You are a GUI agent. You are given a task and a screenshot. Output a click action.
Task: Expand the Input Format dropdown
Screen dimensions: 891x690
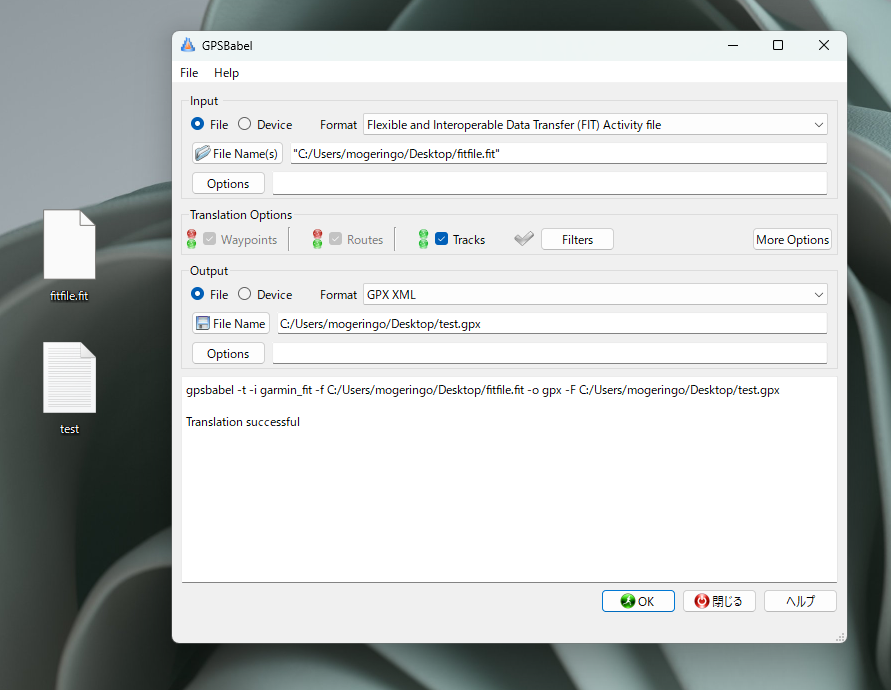click(595, 124)
